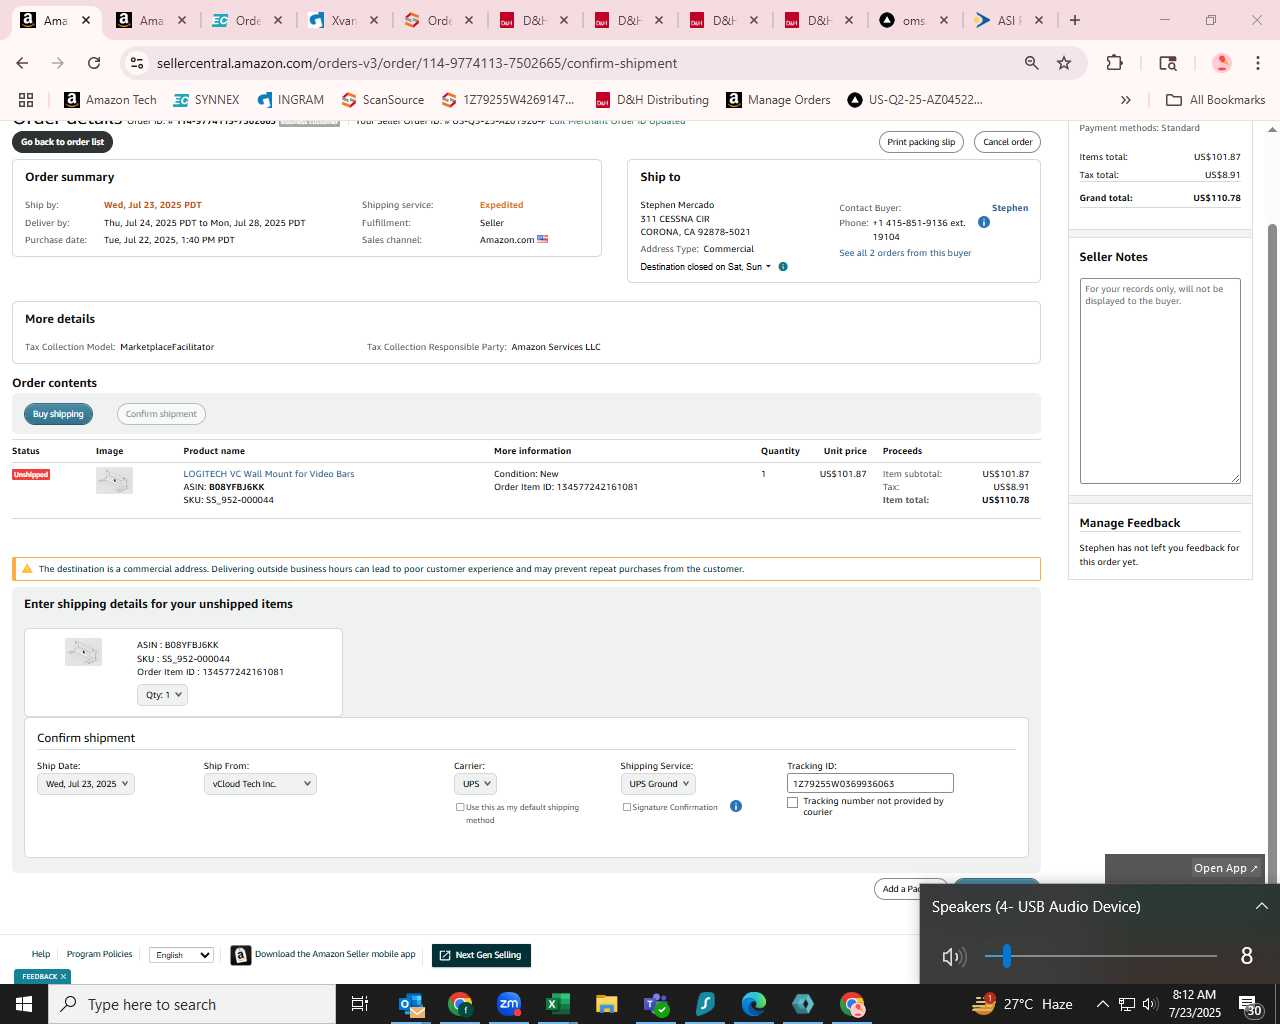The width and height of the screenshot is (1280, 1024).
Task: Click the Cancel order button
Action: point(1007,142)
